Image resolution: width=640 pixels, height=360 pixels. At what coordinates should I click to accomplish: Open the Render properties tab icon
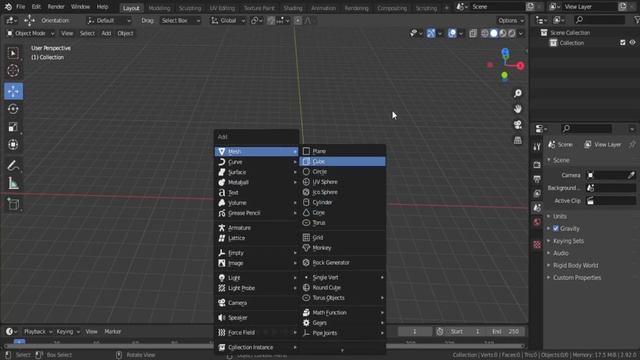pos(537,164)
